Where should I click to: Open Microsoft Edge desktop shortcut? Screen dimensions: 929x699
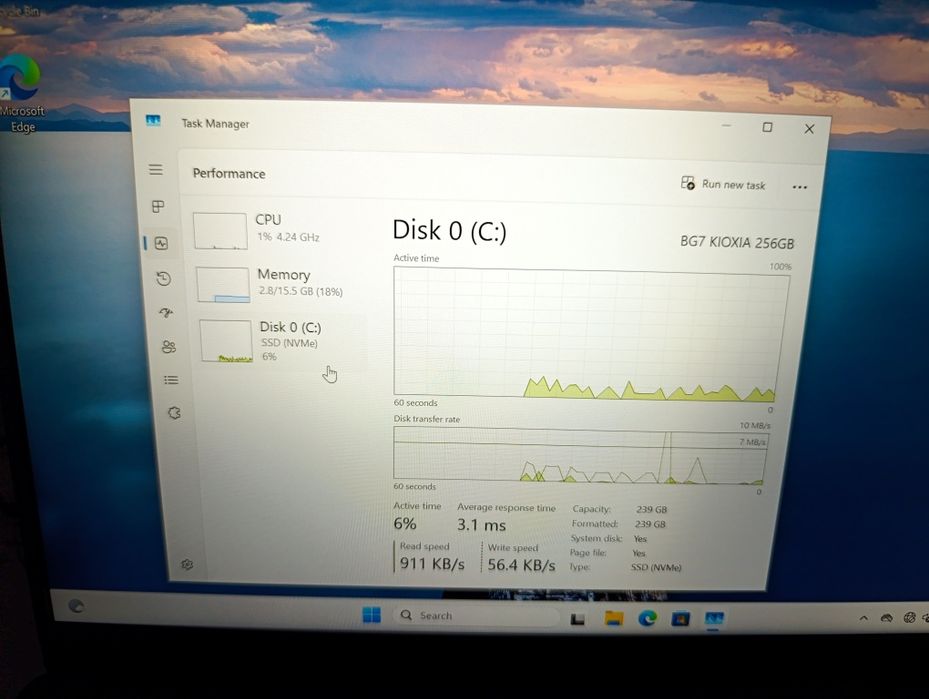point(21,93)
